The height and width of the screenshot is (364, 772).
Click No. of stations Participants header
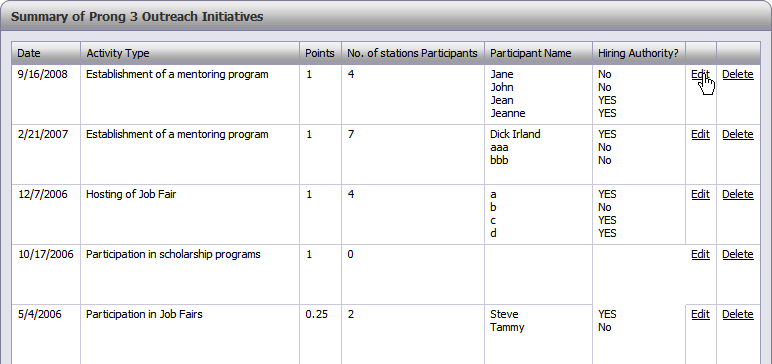coord(413,53)
